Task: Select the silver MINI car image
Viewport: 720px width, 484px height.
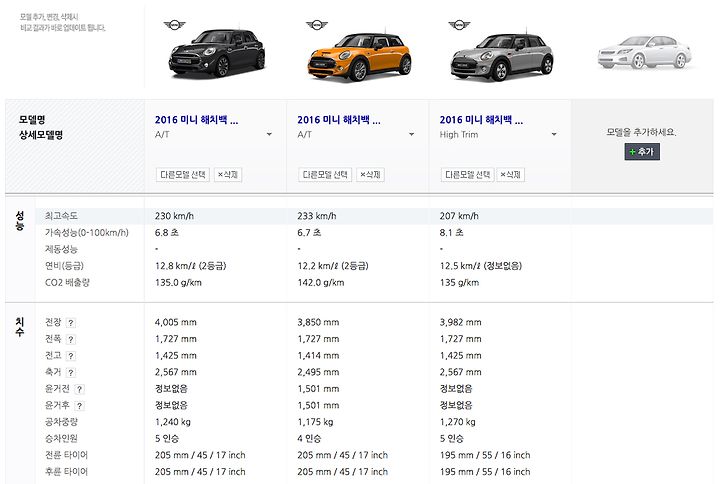Action: pyautogui.click(x=502, y=56)
